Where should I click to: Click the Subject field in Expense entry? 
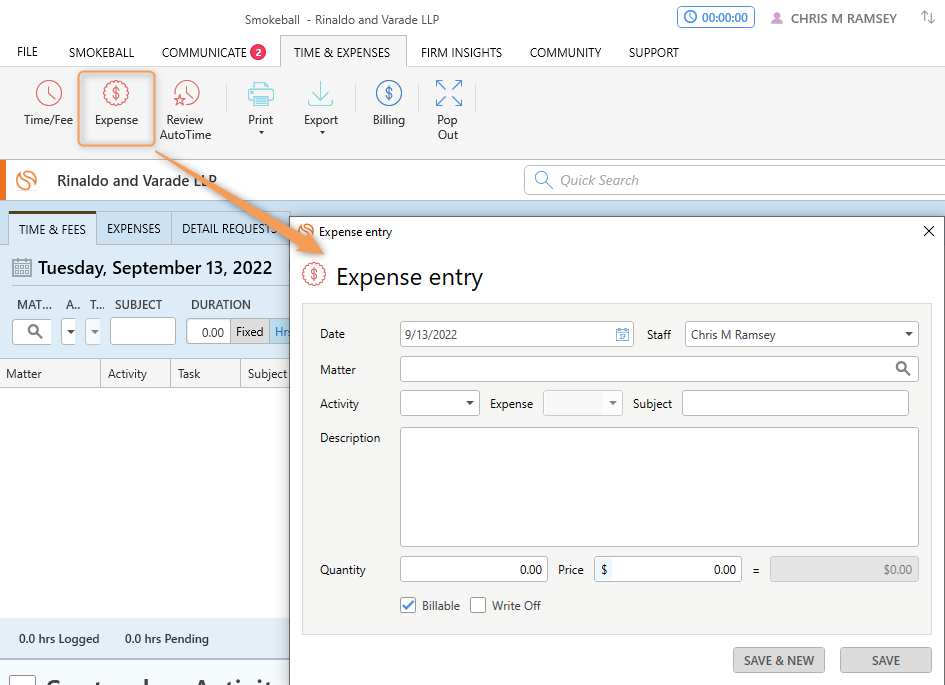tap(795, 403)
